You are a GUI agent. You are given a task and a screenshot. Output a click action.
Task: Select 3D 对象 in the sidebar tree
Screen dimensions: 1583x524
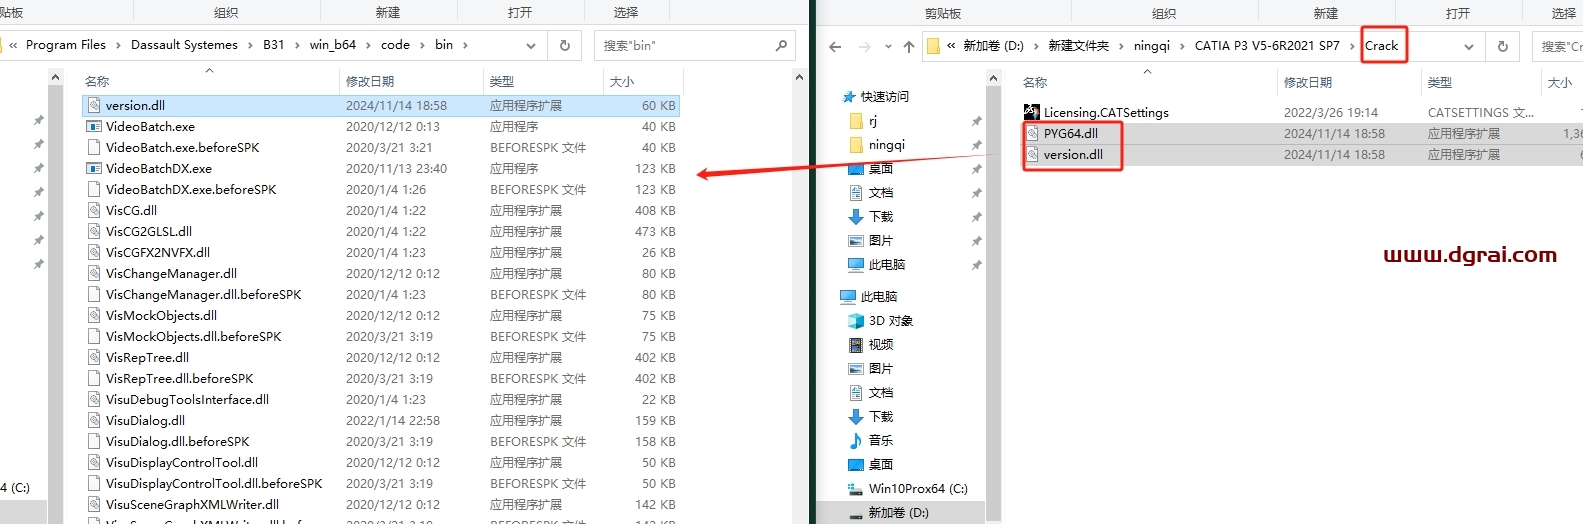[x=891, y=321]
